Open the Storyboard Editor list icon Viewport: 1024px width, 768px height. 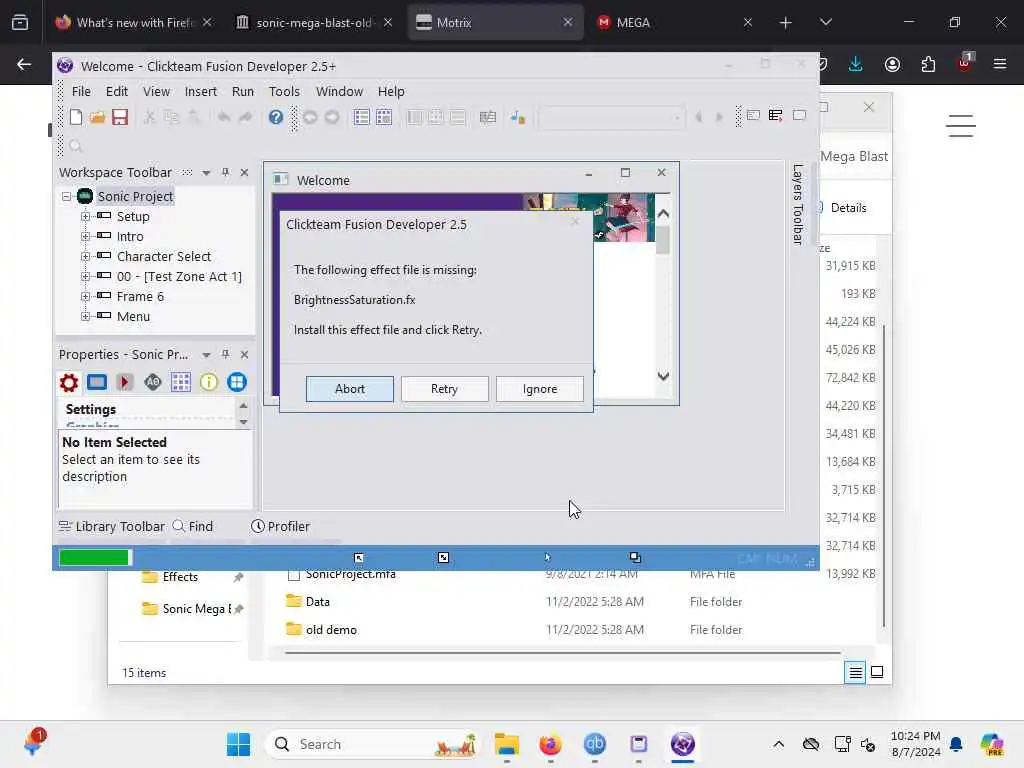pos(361,117)
